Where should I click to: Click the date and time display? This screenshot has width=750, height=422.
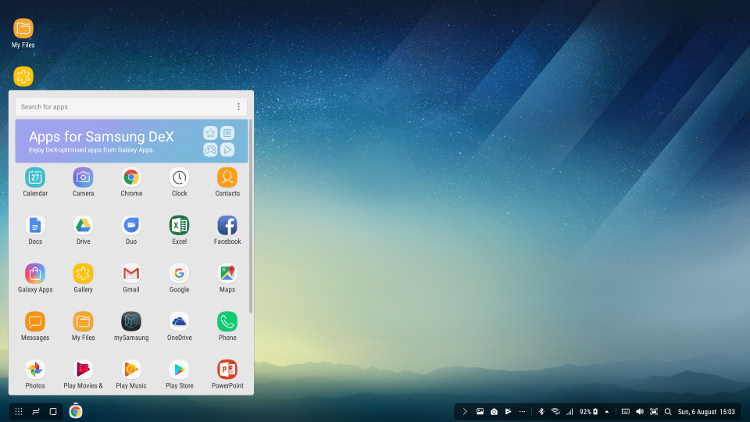[706, 411]
